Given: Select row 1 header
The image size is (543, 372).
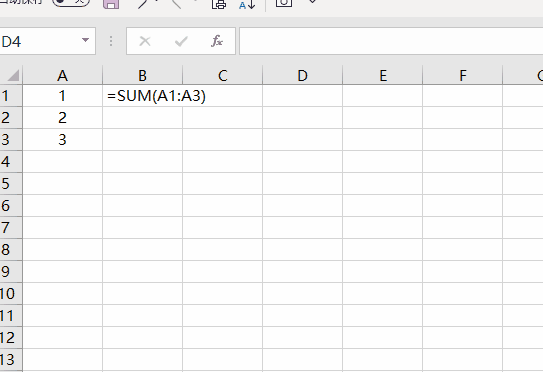Looking at the screenshot, I should pyautogui.click(x=11, y=96).
